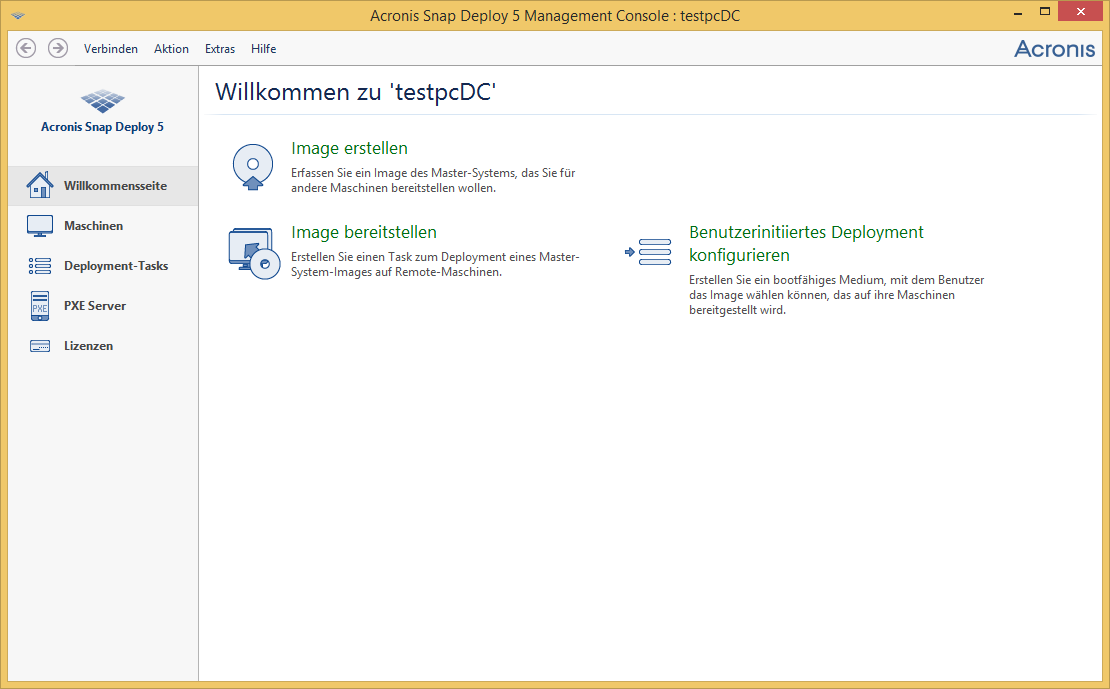Go forward with the right arrow button
Viewport: 1110px width, 689px height.
(x=58, y=48)
